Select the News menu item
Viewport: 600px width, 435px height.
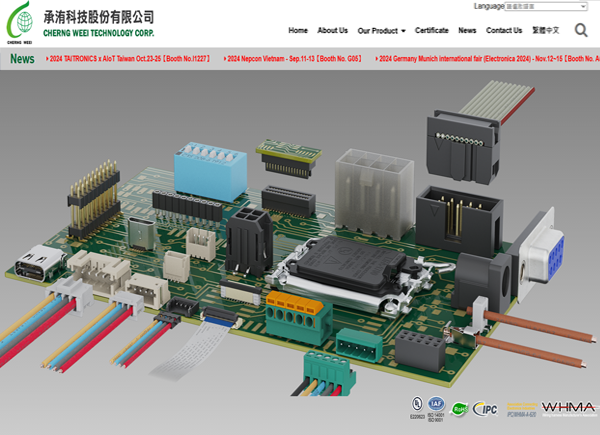point(467,31)
